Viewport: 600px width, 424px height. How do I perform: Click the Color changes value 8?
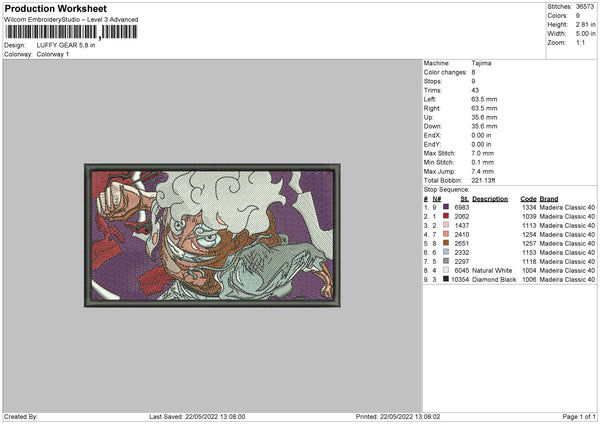click(x=473, y=72)
